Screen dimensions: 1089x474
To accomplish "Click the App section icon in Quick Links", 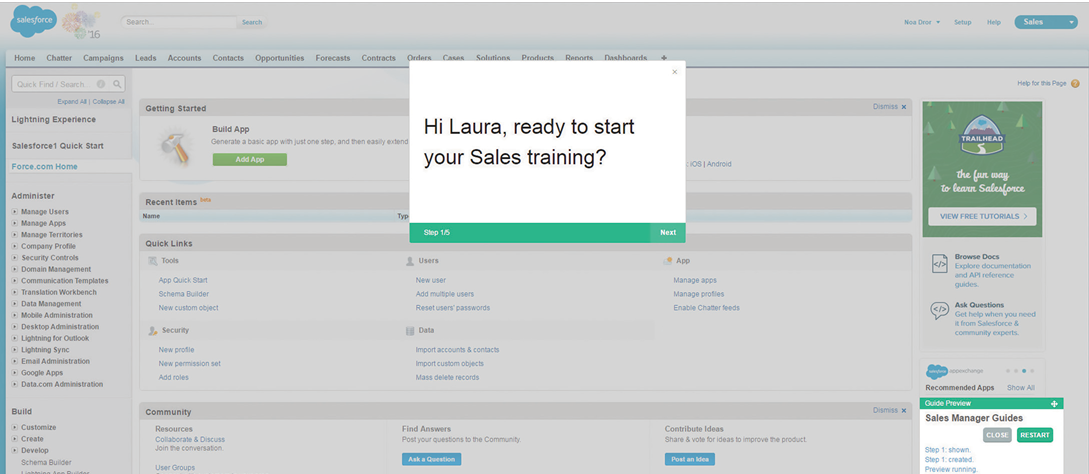I will point(667,261).
